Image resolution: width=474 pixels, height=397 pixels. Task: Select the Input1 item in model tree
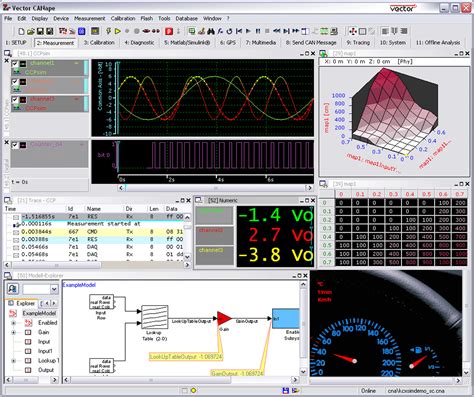tap(45, 351)
